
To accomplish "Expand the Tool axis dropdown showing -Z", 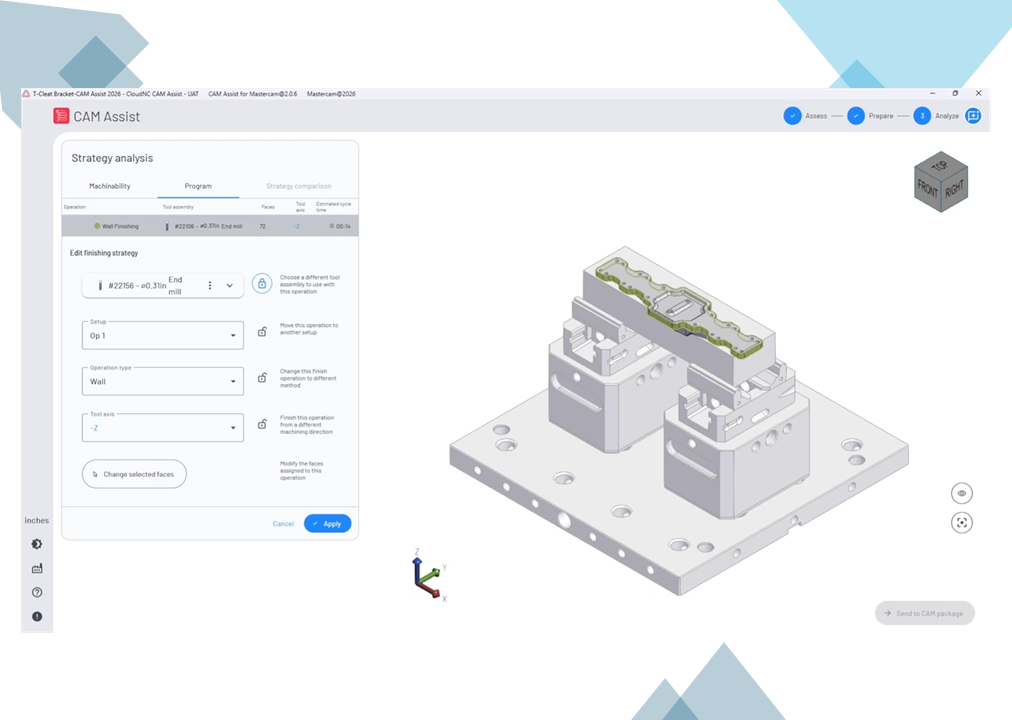I will (162, 427).
